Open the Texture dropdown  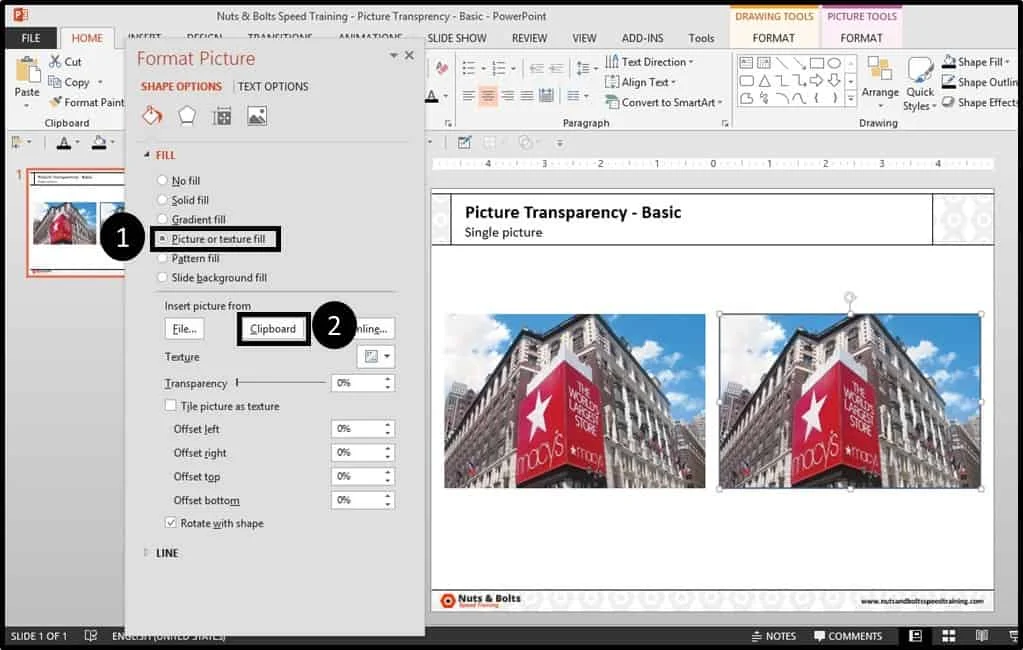click(376, 356)
